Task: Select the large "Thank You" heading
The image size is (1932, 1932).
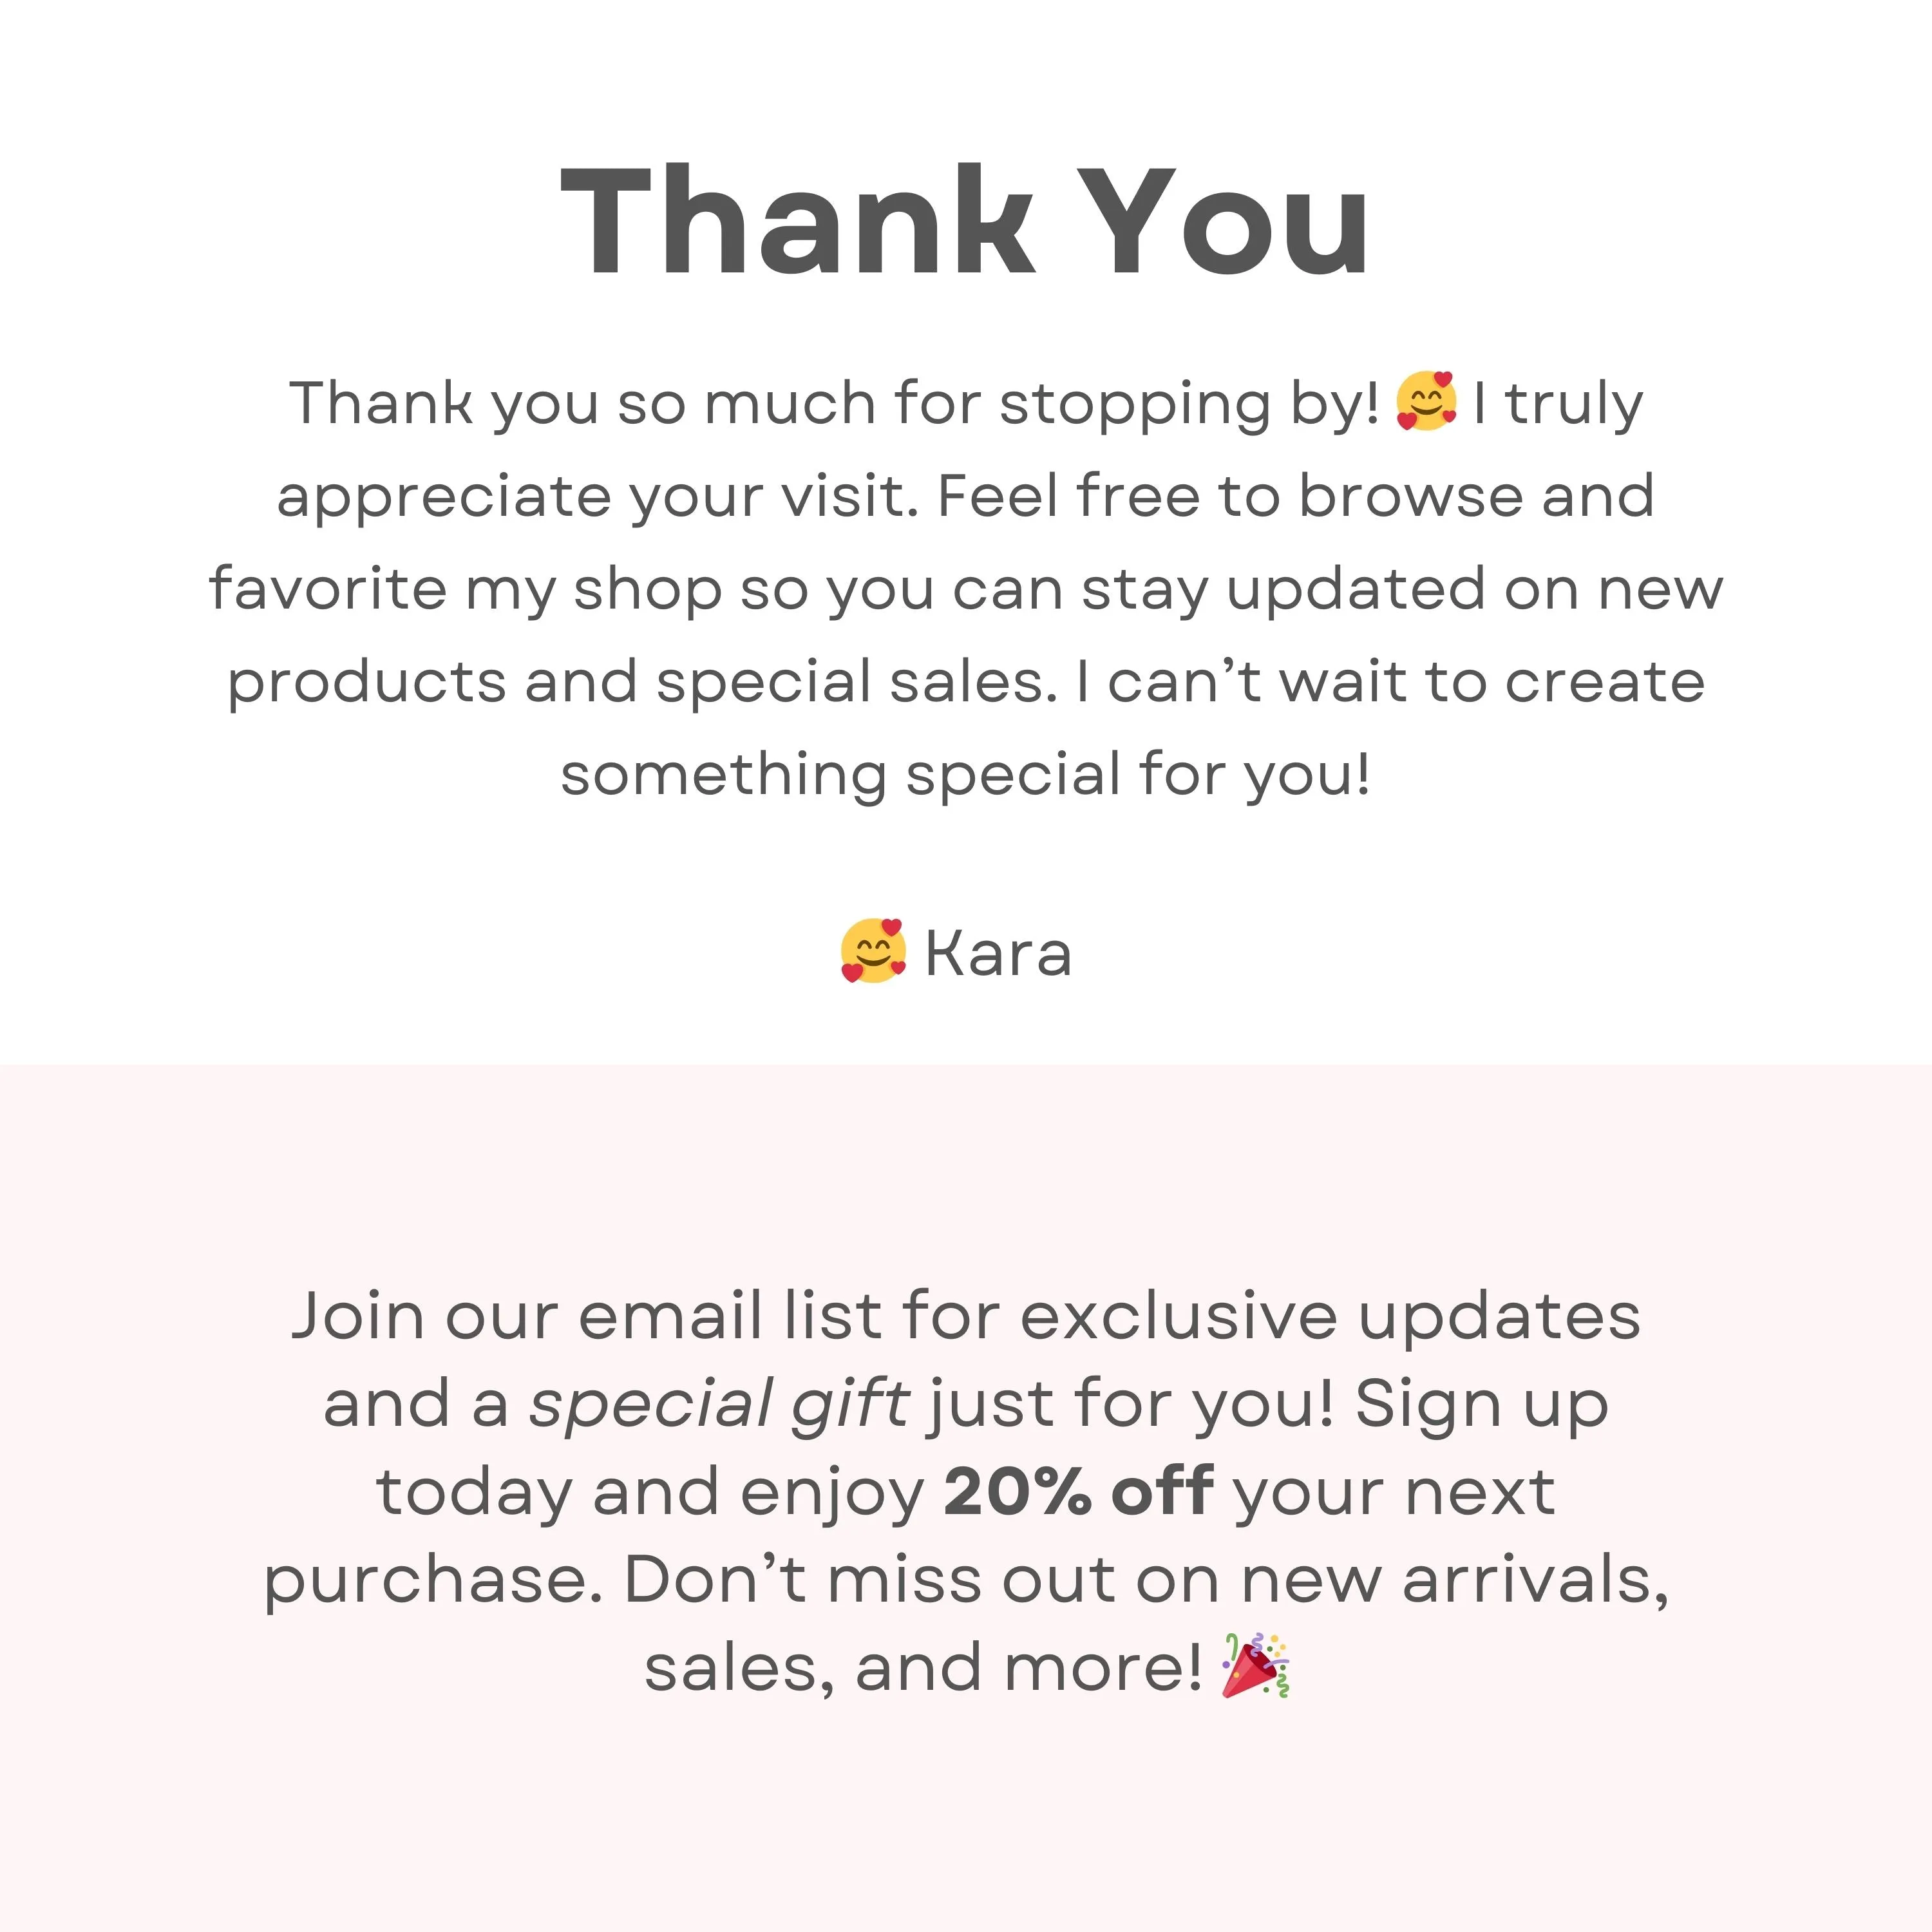Action: (x=965, y=220)
